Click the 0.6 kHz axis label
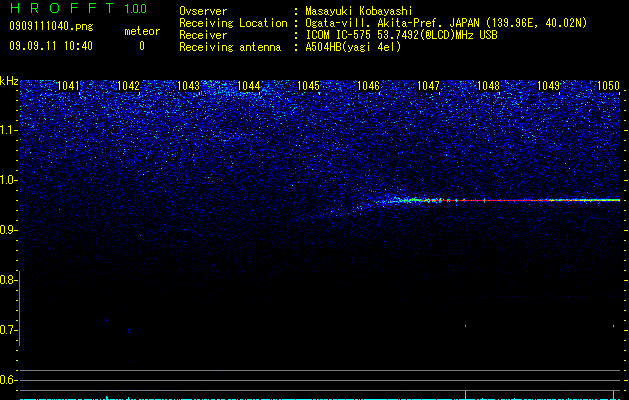The width and height of the screenshot is (629, 400). point(8,380)
